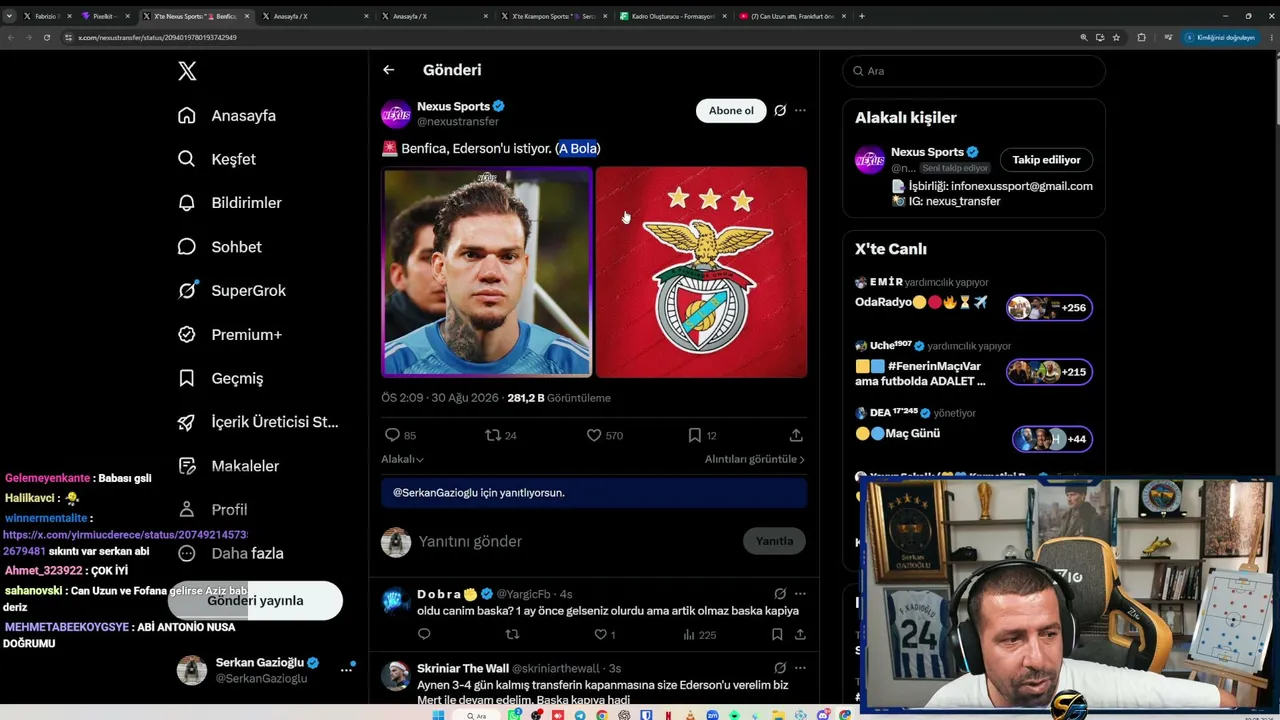
Task: Open a new browser tab
Action: [862, 16]
